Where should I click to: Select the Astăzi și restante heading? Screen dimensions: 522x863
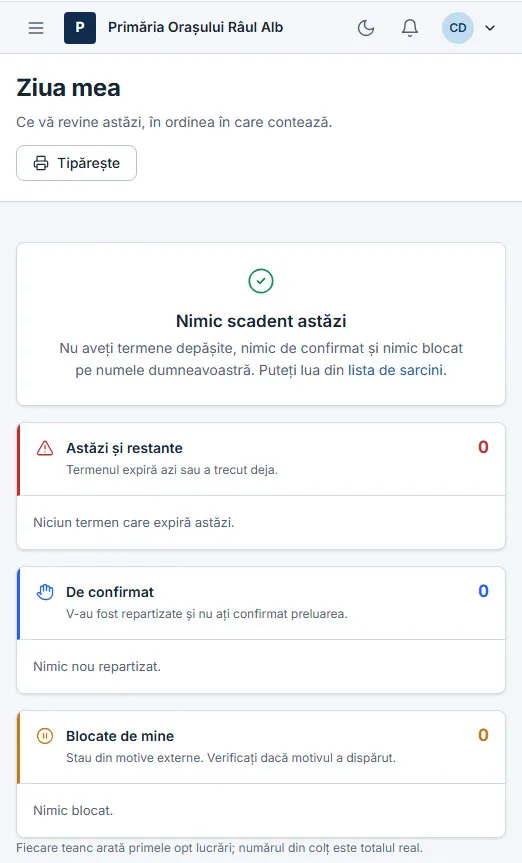click(124, 448)
